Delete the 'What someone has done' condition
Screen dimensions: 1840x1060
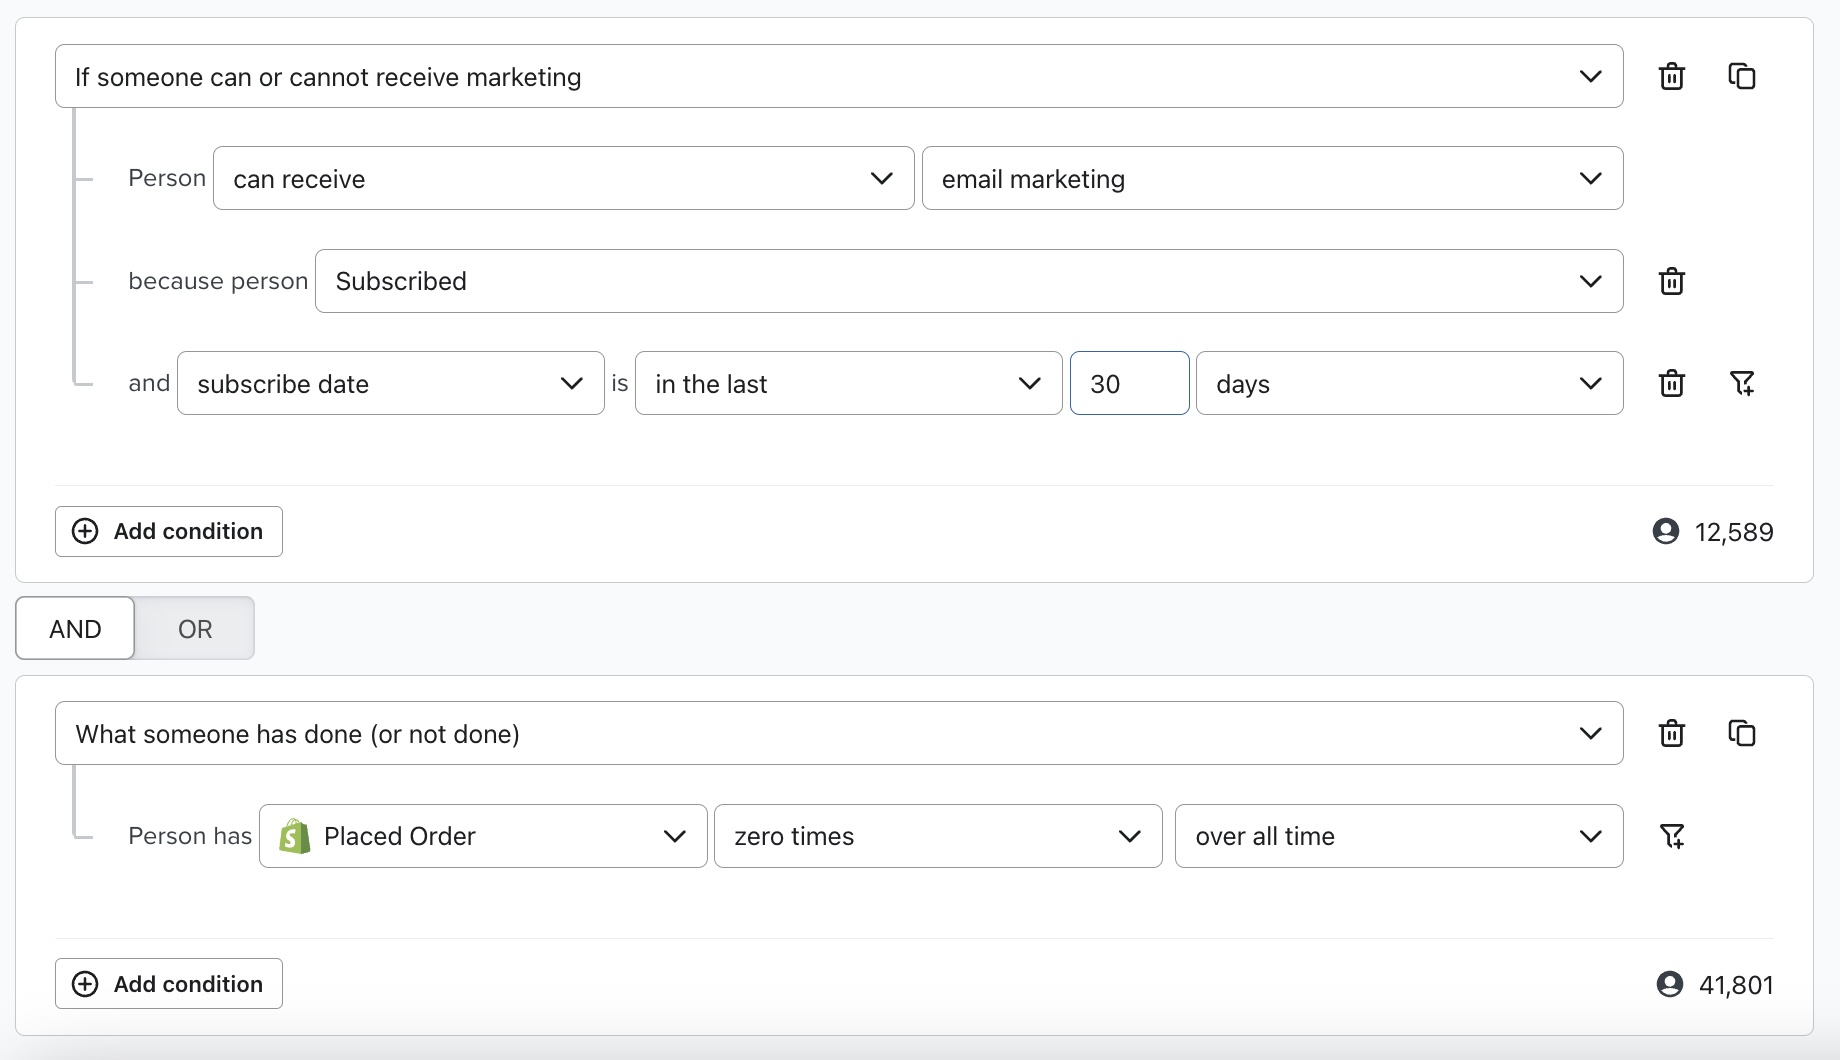[x=1671, y=733]
